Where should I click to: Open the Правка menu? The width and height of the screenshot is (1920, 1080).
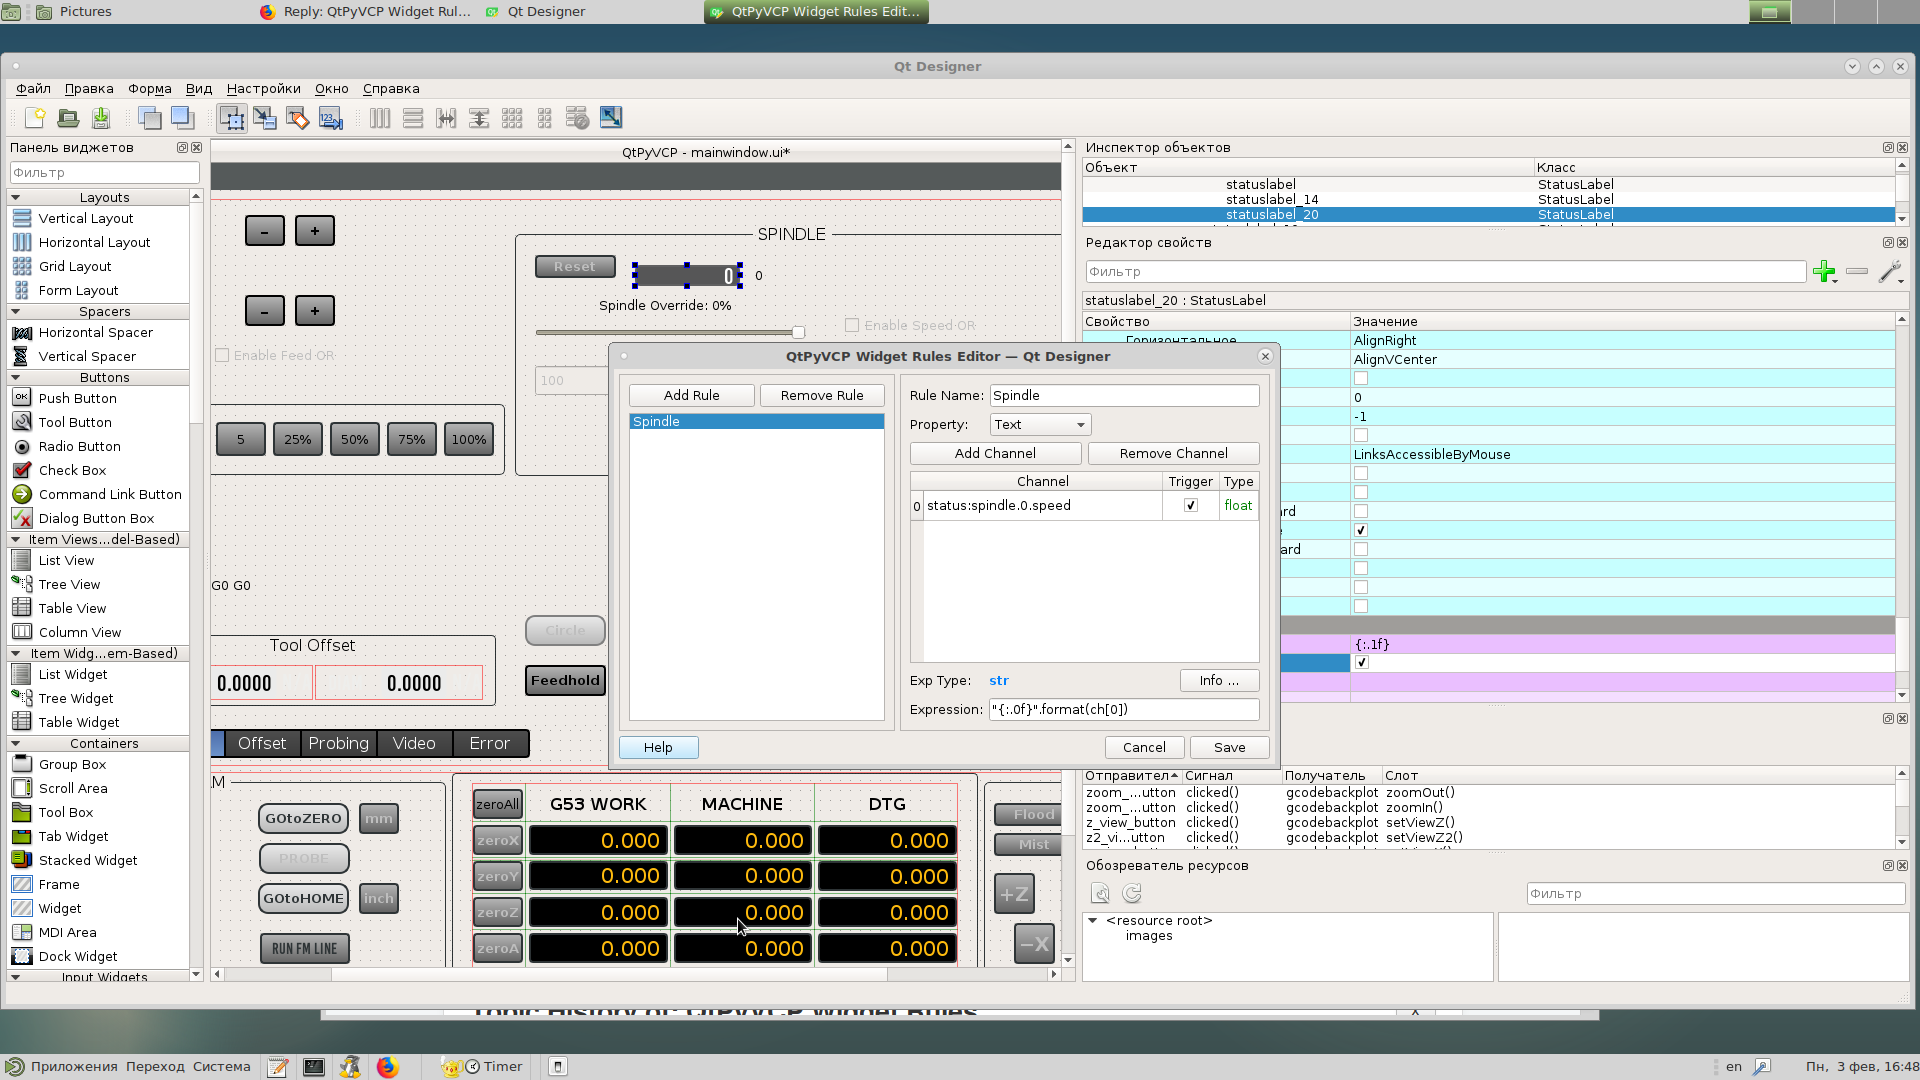(89, 89)
